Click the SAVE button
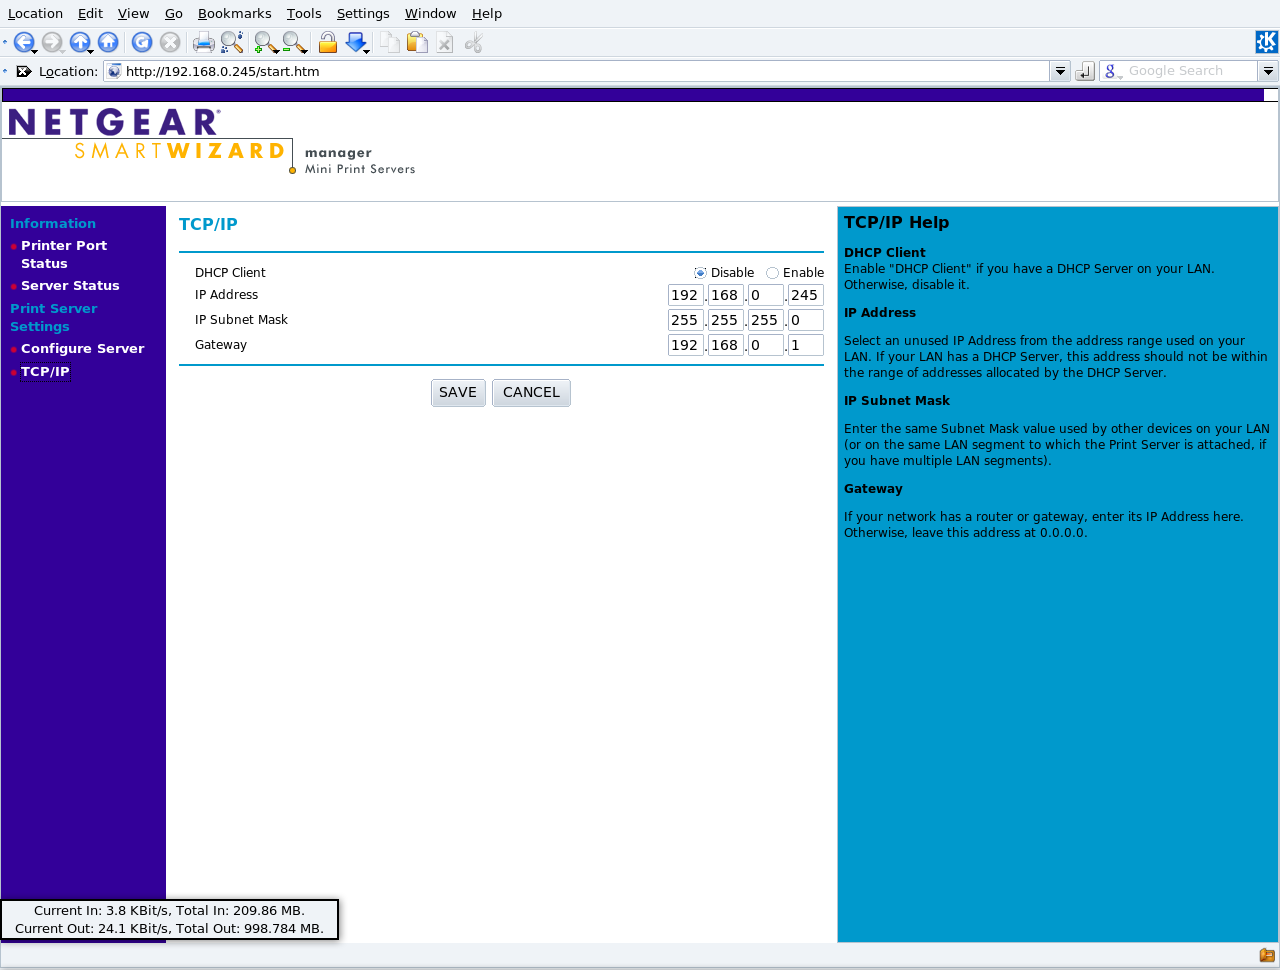 [x=458, y=393]
